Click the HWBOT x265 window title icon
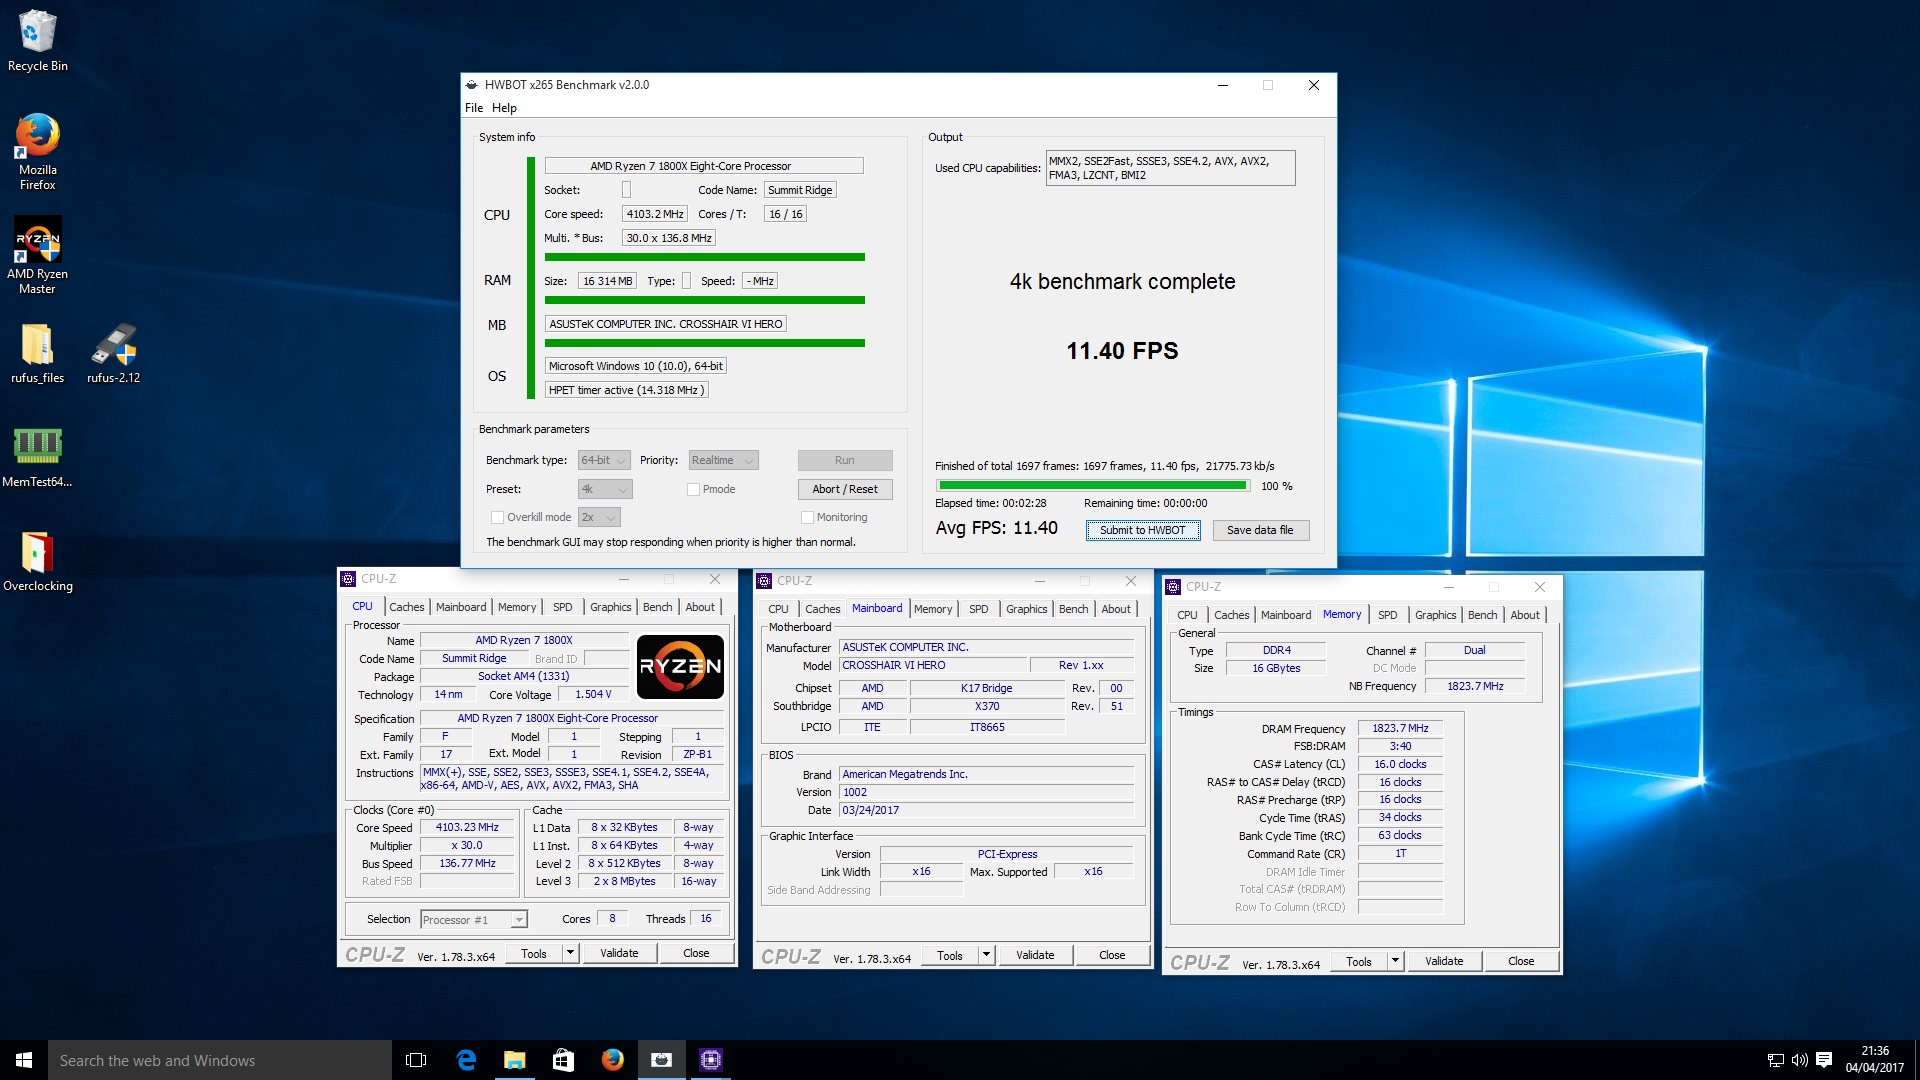 [x=472, y=85]
